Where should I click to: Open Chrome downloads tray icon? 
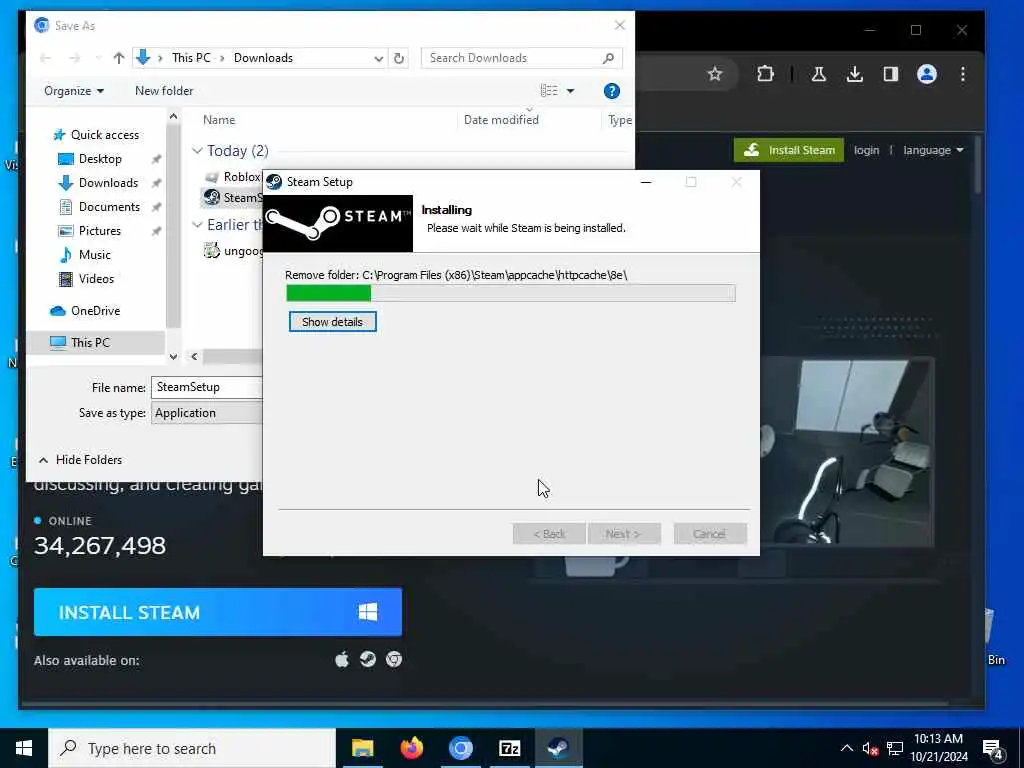point(854,74)
